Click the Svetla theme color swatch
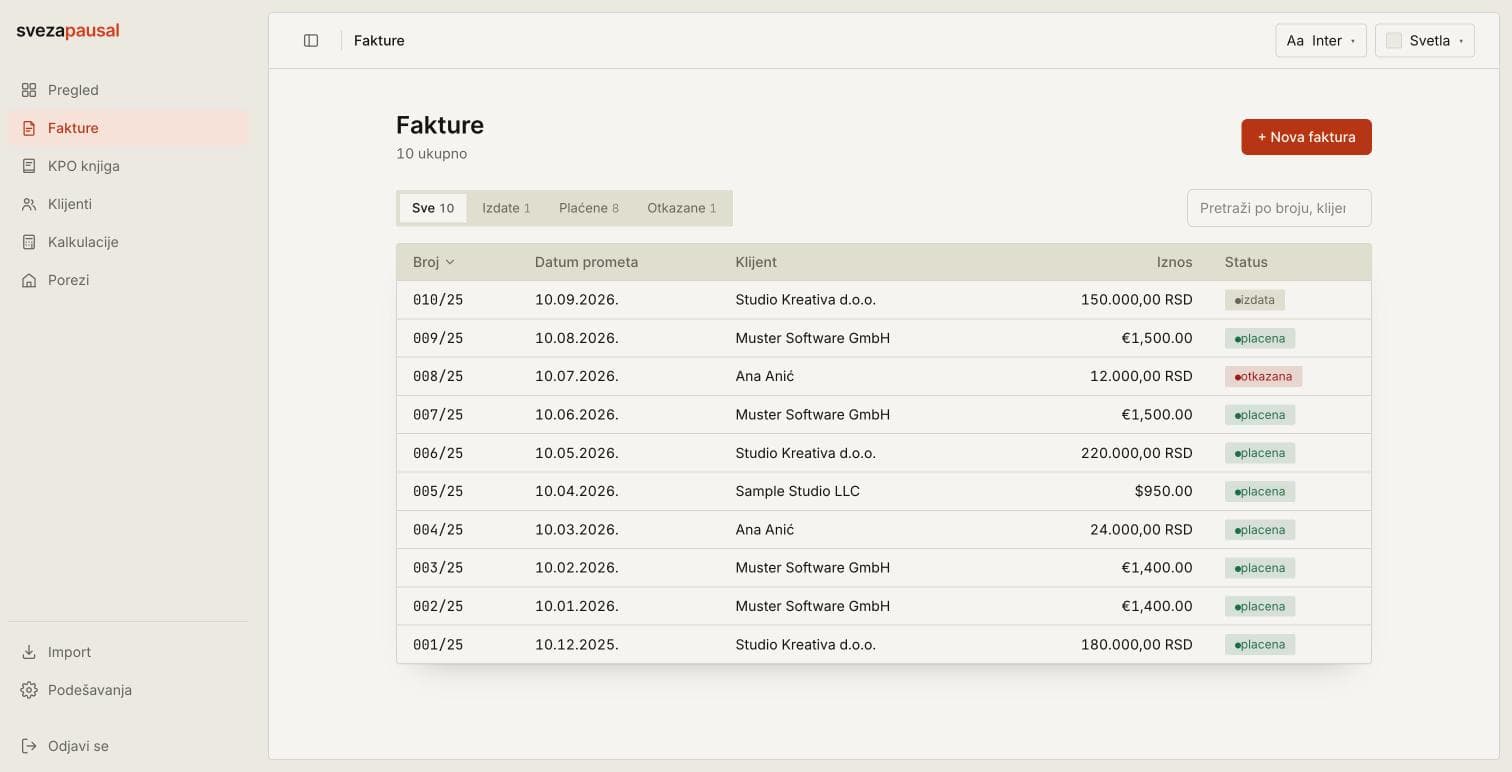The width and height of the screenshot is (1512, 772). (1393, 41)
